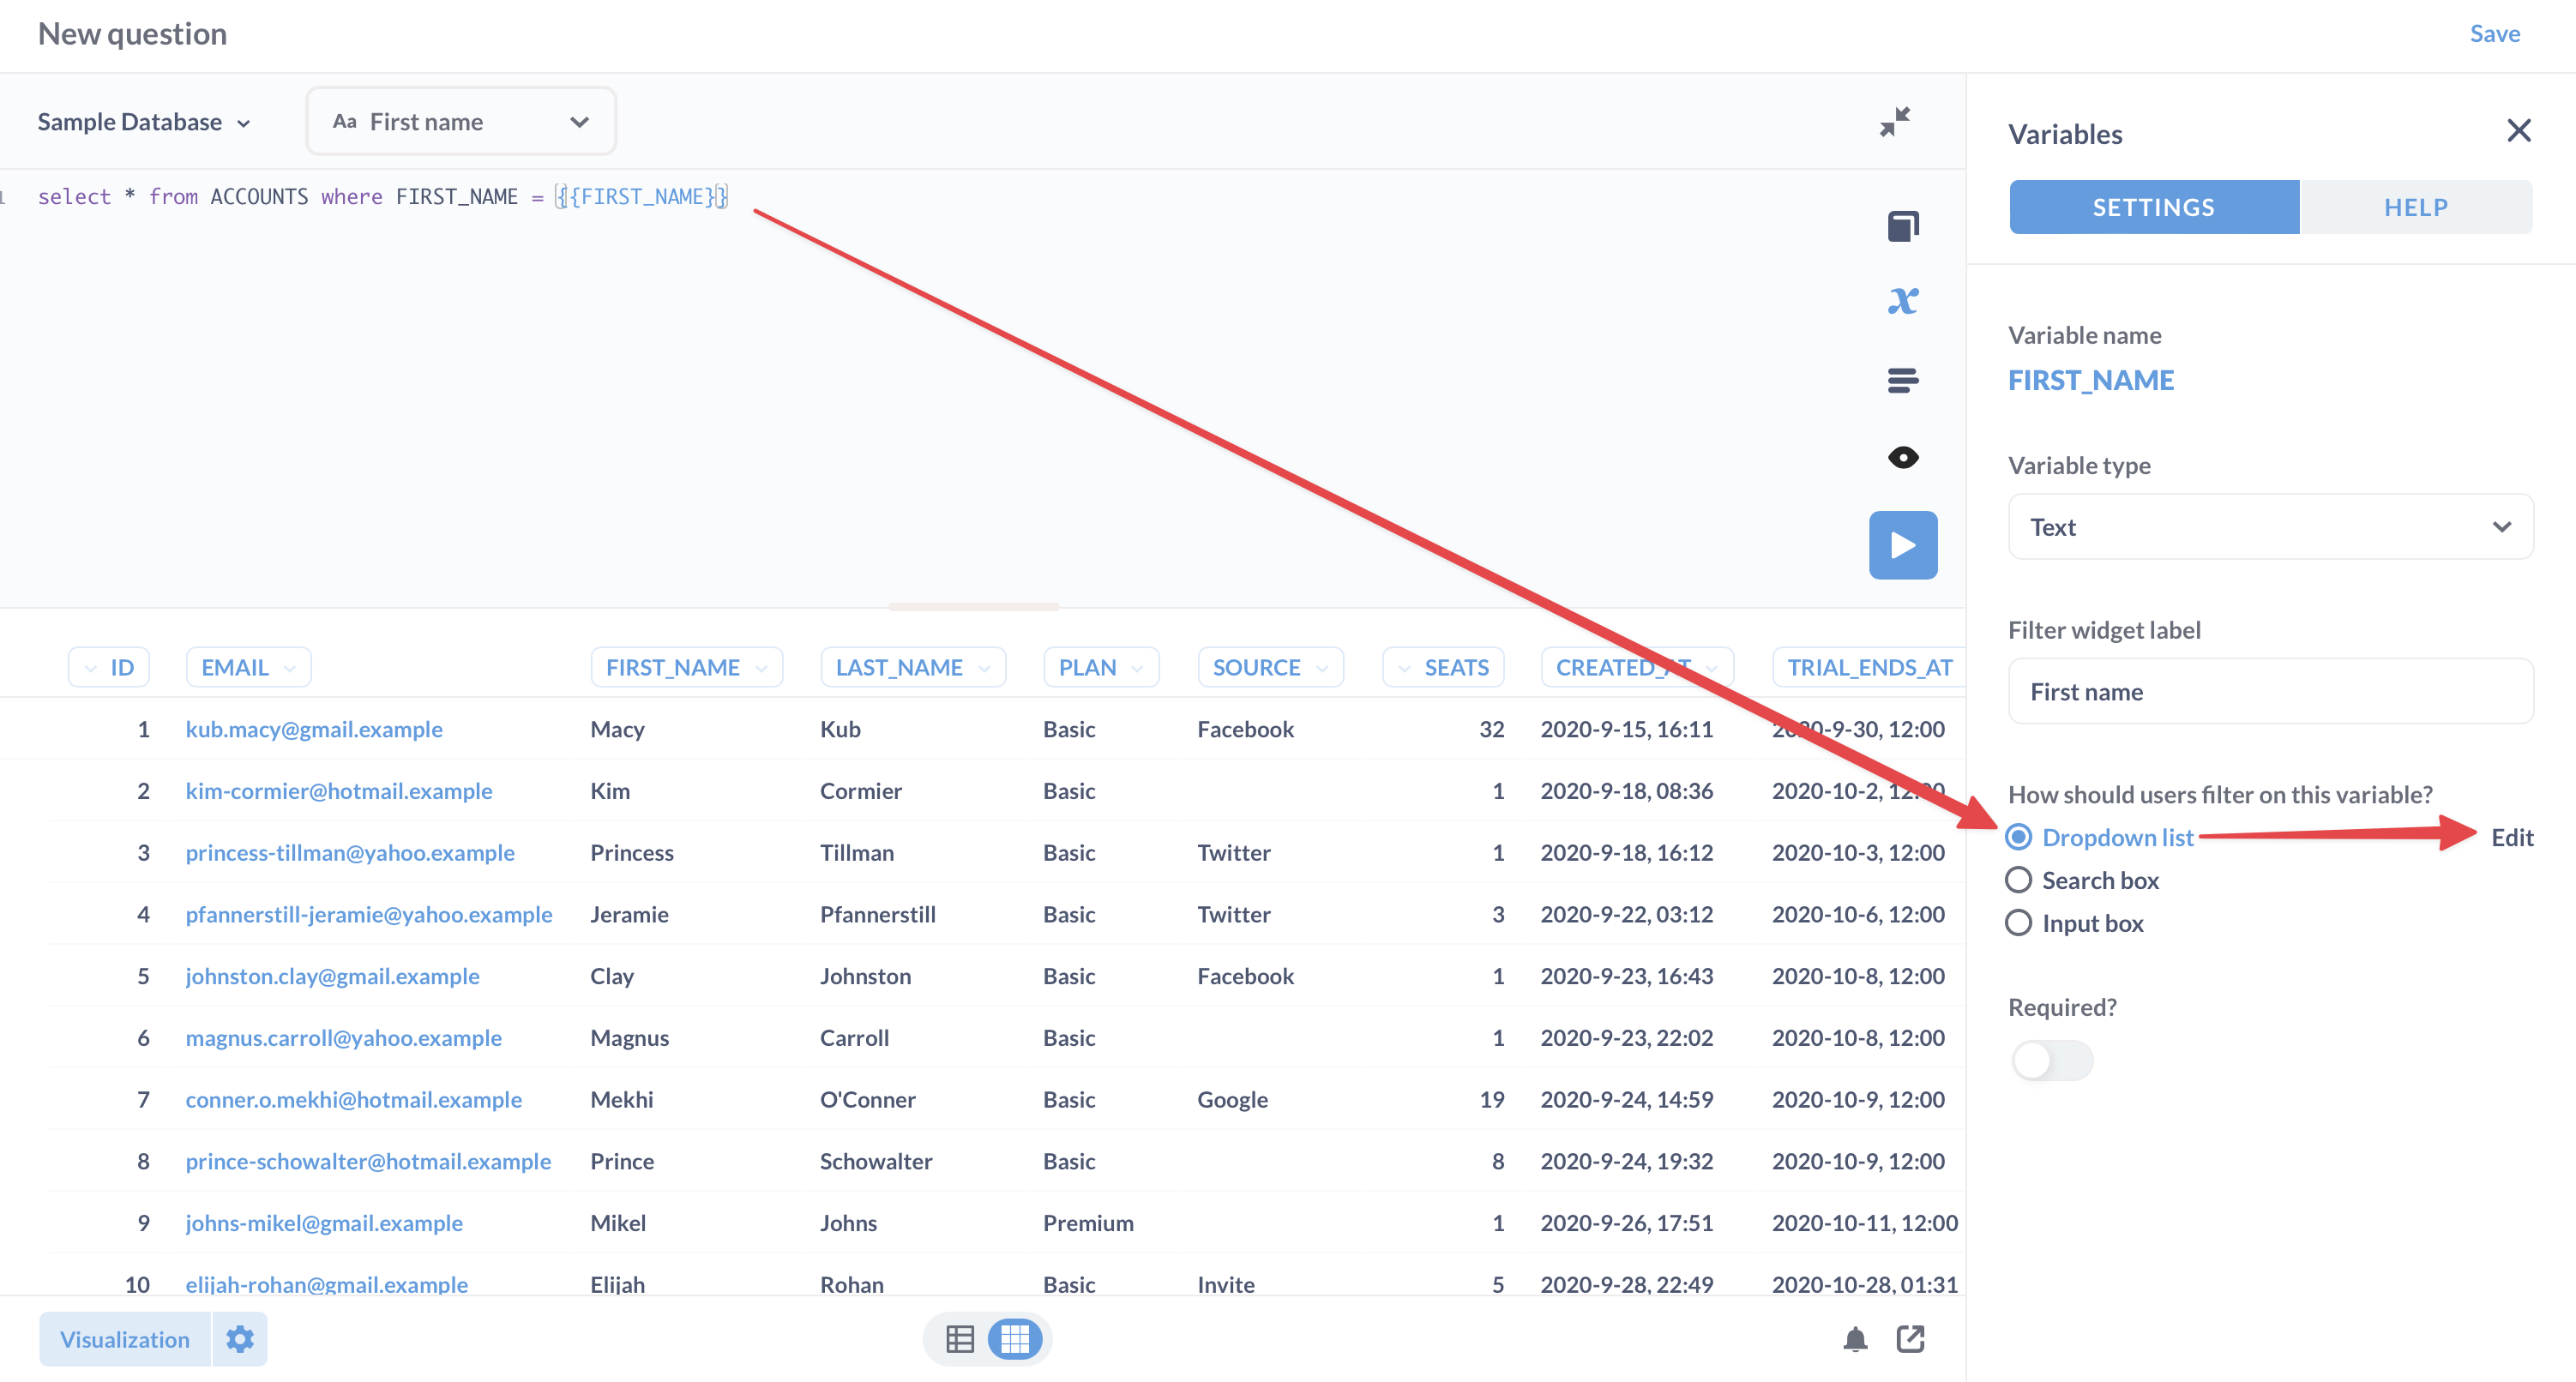2576x1382 pixels.
Task: Open the Sample Database selector
Action: [x=143, y=122]
